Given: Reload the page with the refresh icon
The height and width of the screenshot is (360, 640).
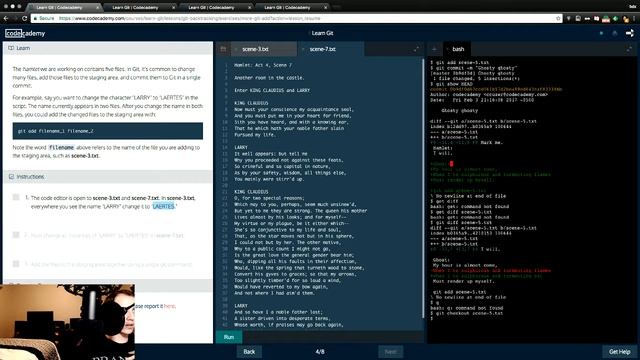Looking at the screenshot, I should click(x=24, y=18).
